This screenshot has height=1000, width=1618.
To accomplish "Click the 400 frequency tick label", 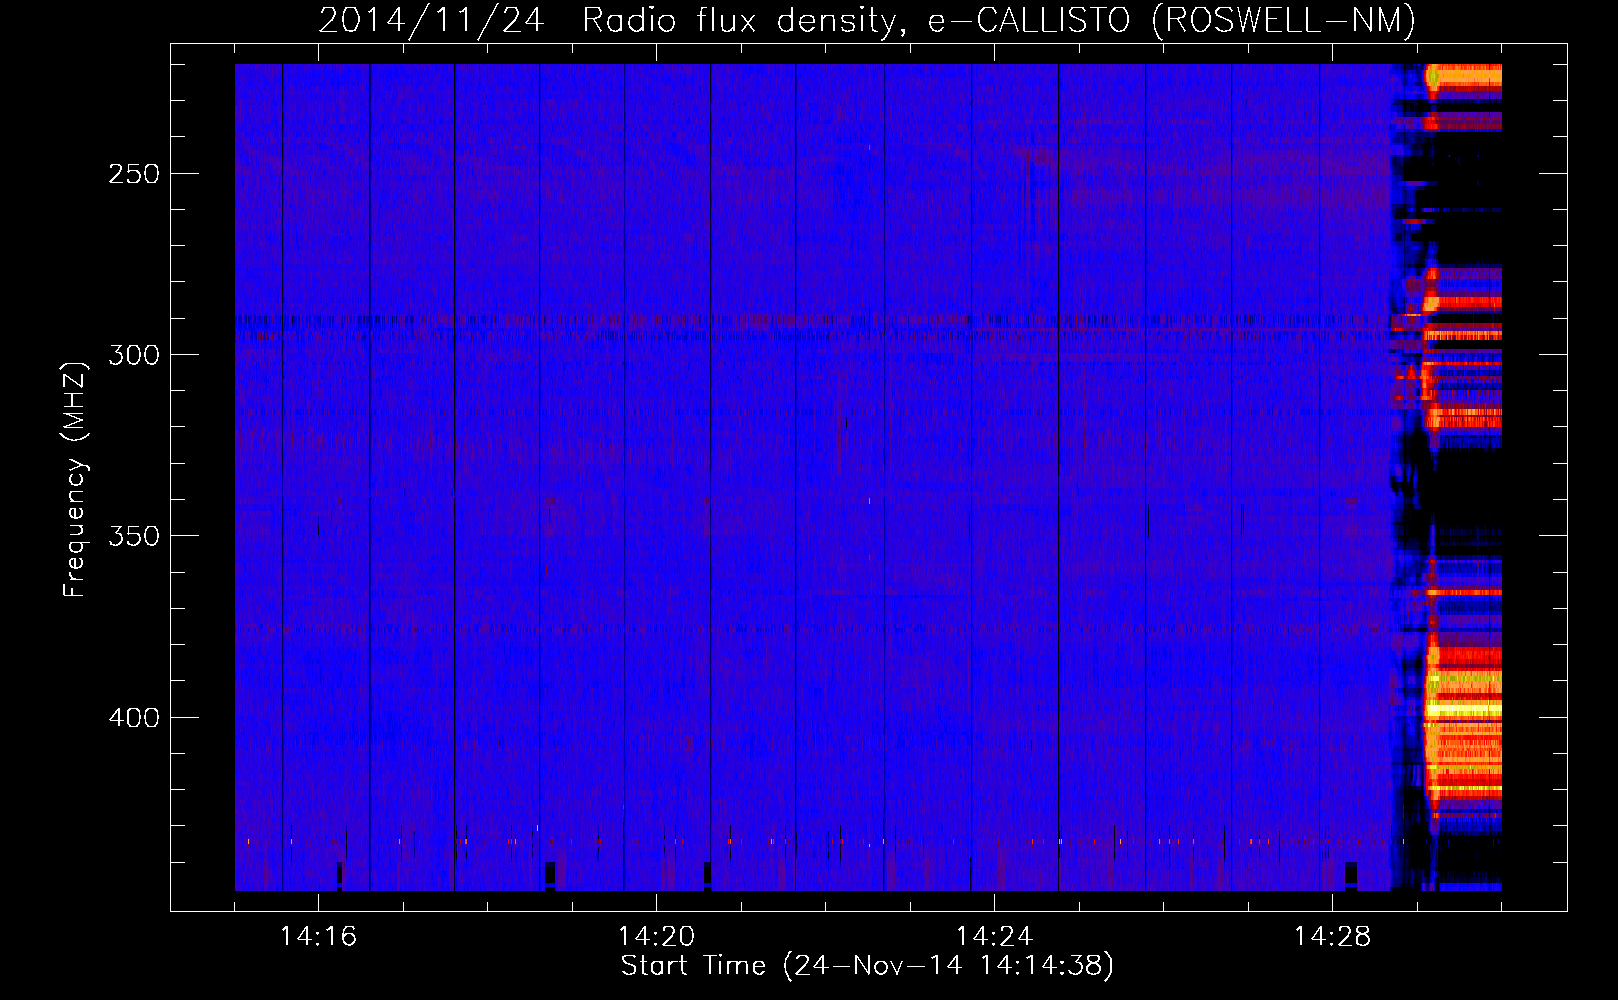I will 134,718.
